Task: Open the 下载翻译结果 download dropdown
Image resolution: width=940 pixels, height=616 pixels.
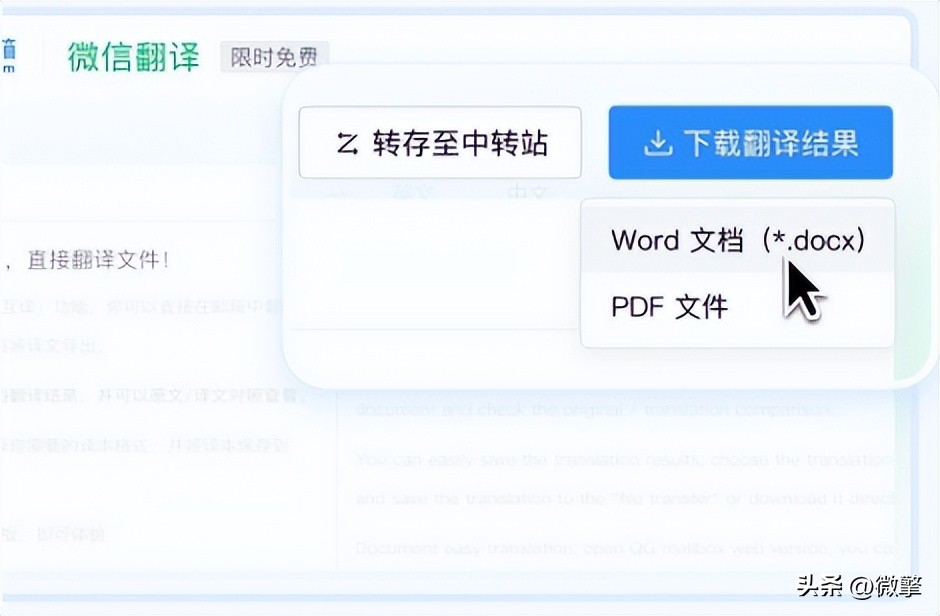Action: pos(750,143)
